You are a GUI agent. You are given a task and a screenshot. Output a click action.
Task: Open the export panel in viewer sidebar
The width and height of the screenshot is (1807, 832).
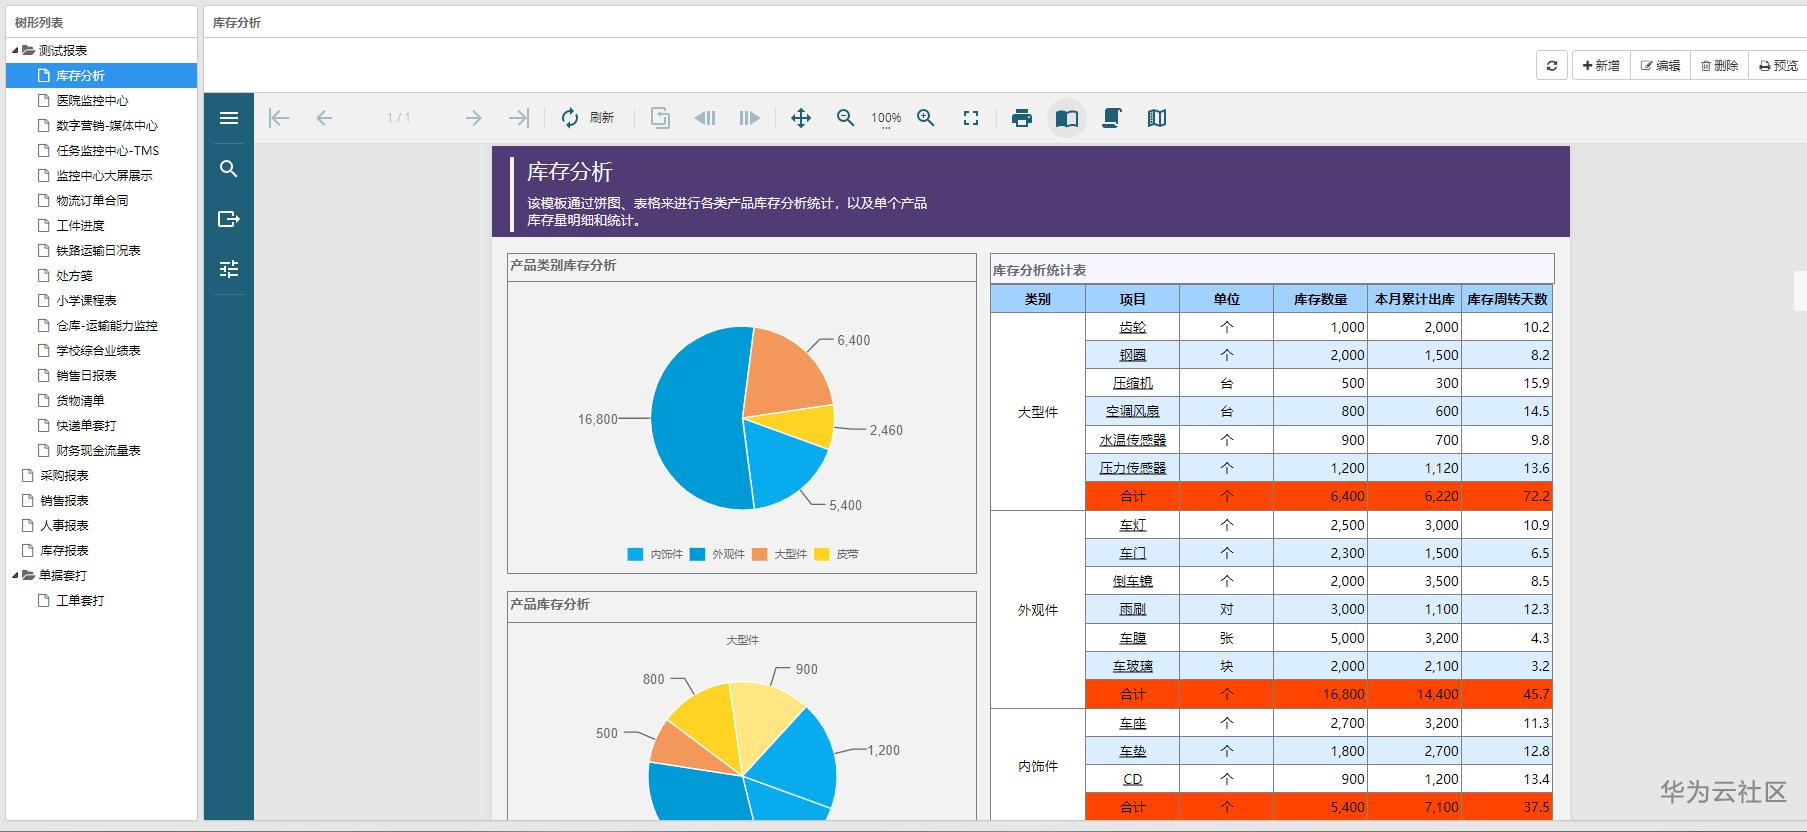point(229,219)
